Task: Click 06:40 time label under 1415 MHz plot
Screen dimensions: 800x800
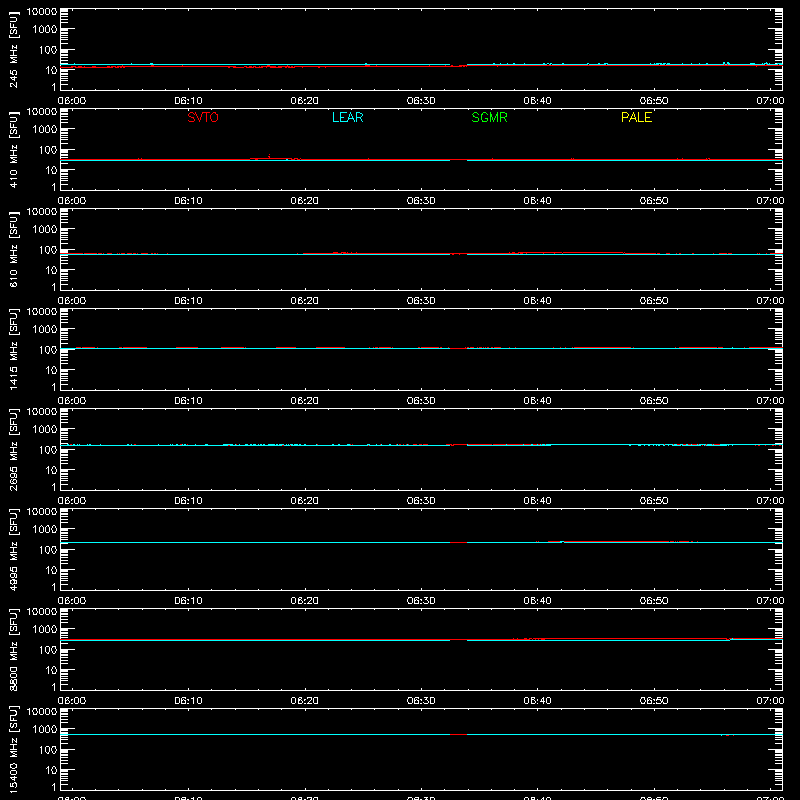Action: pyautogui.click(x=537, y=401)
